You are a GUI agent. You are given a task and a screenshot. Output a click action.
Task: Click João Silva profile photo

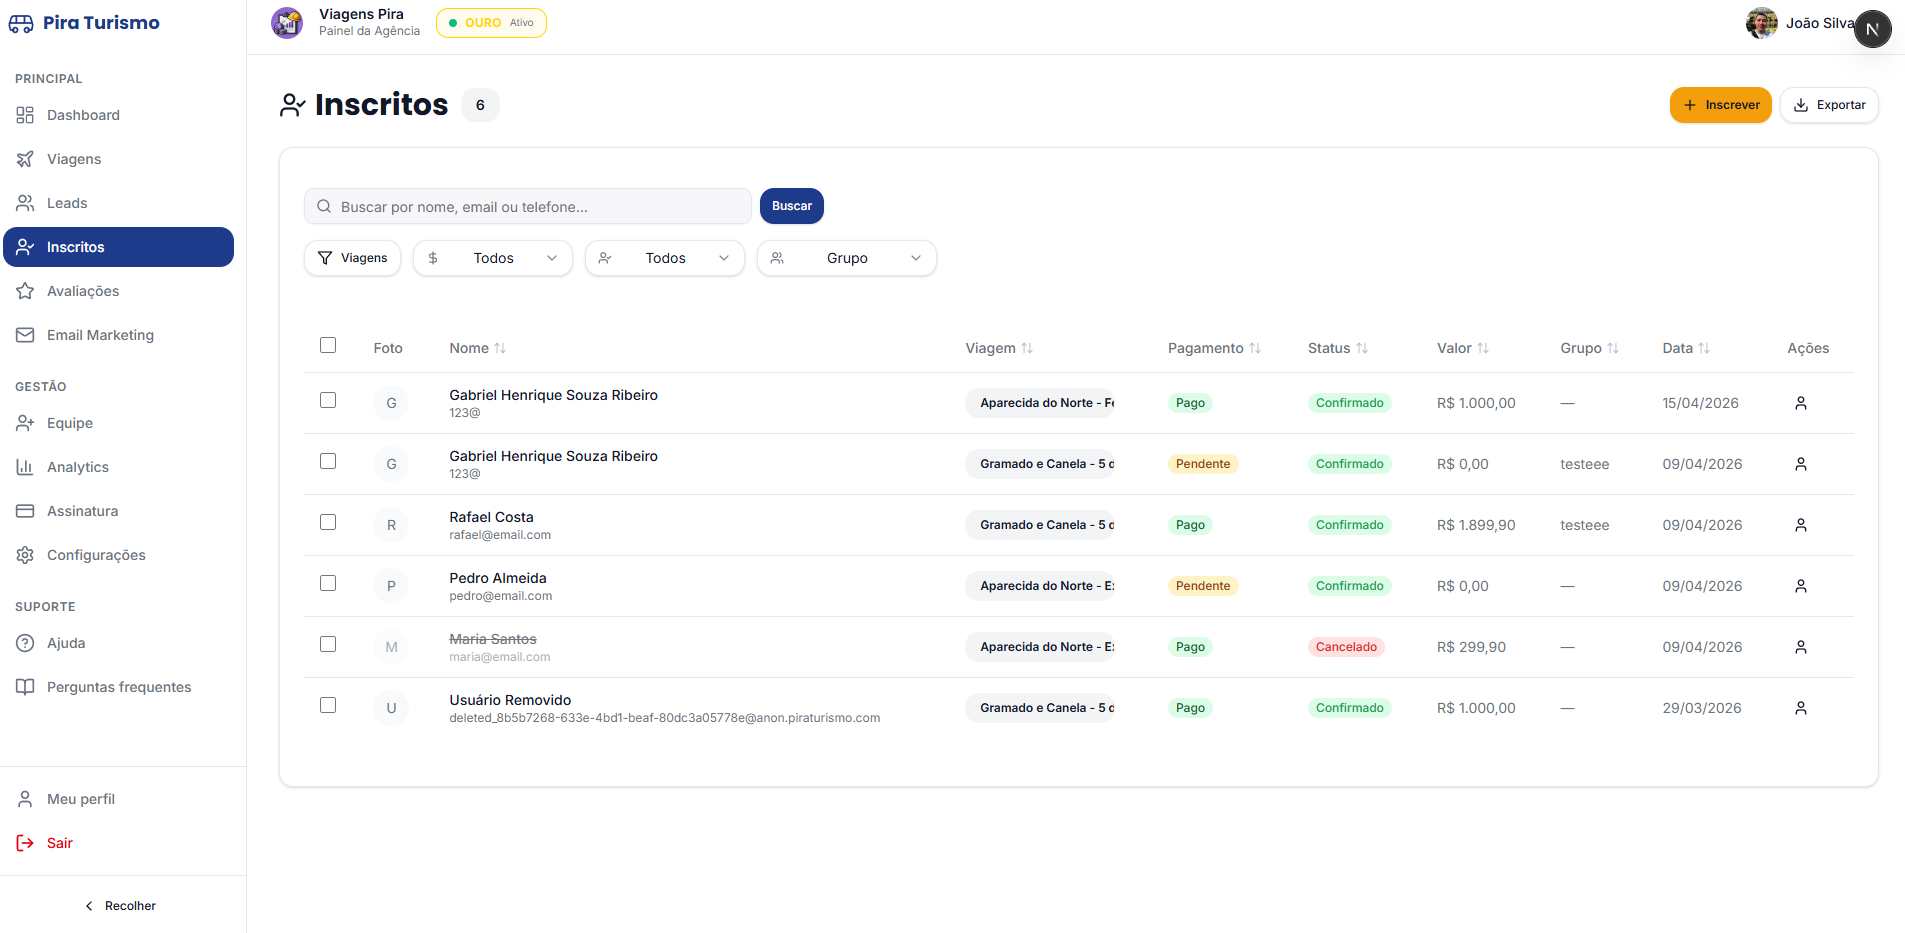pyautogui.click(x=1761, y=23)
